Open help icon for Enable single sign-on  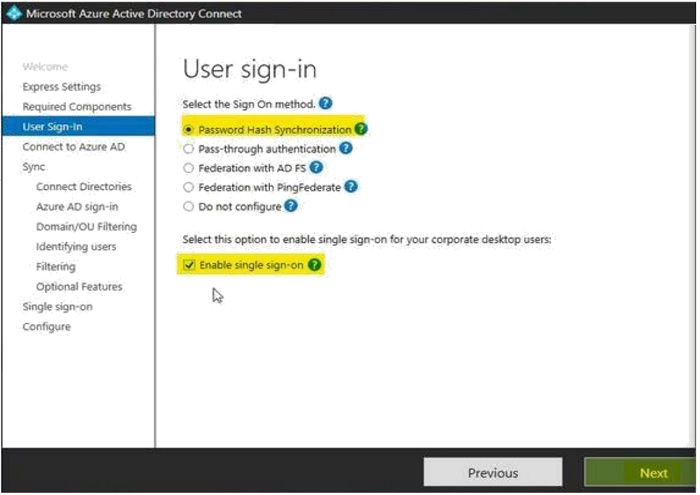pyautogui.click(x=314, y=265)
